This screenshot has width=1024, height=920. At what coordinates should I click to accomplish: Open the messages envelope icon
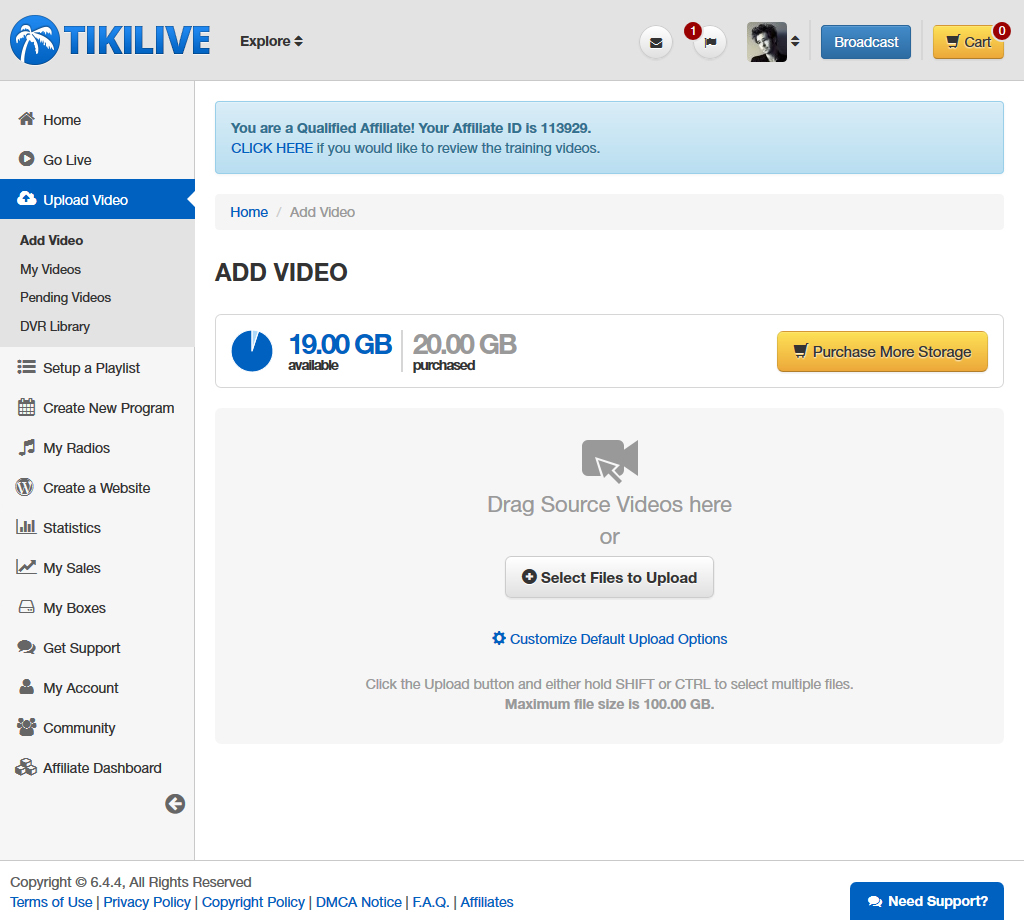tap(656, 42)
